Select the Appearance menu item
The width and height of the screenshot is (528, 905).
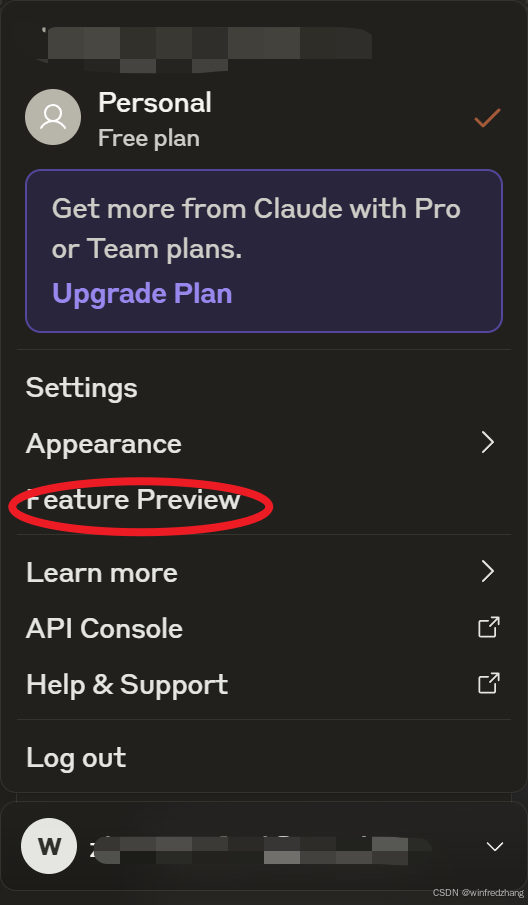pos(264,443)
